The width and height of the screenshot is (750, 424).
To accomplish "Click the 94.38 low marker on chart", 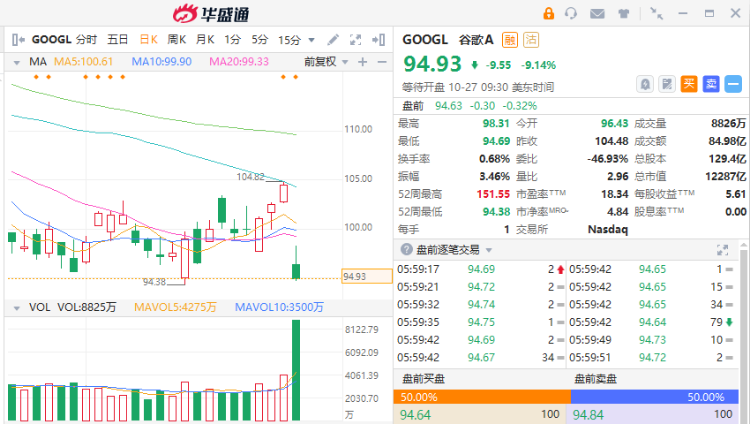I will point(154,282).
